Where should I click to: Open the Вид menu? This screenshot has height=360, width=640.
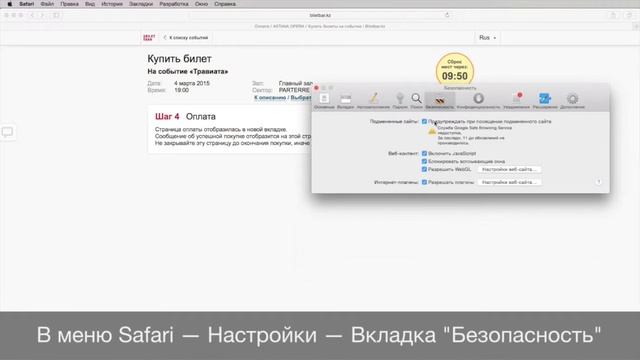coord(90,4)
